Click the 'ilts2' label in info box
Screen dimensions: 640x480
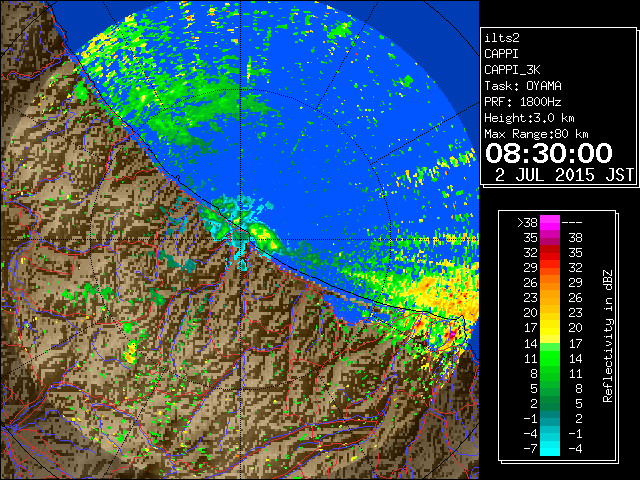pos(502,38)
